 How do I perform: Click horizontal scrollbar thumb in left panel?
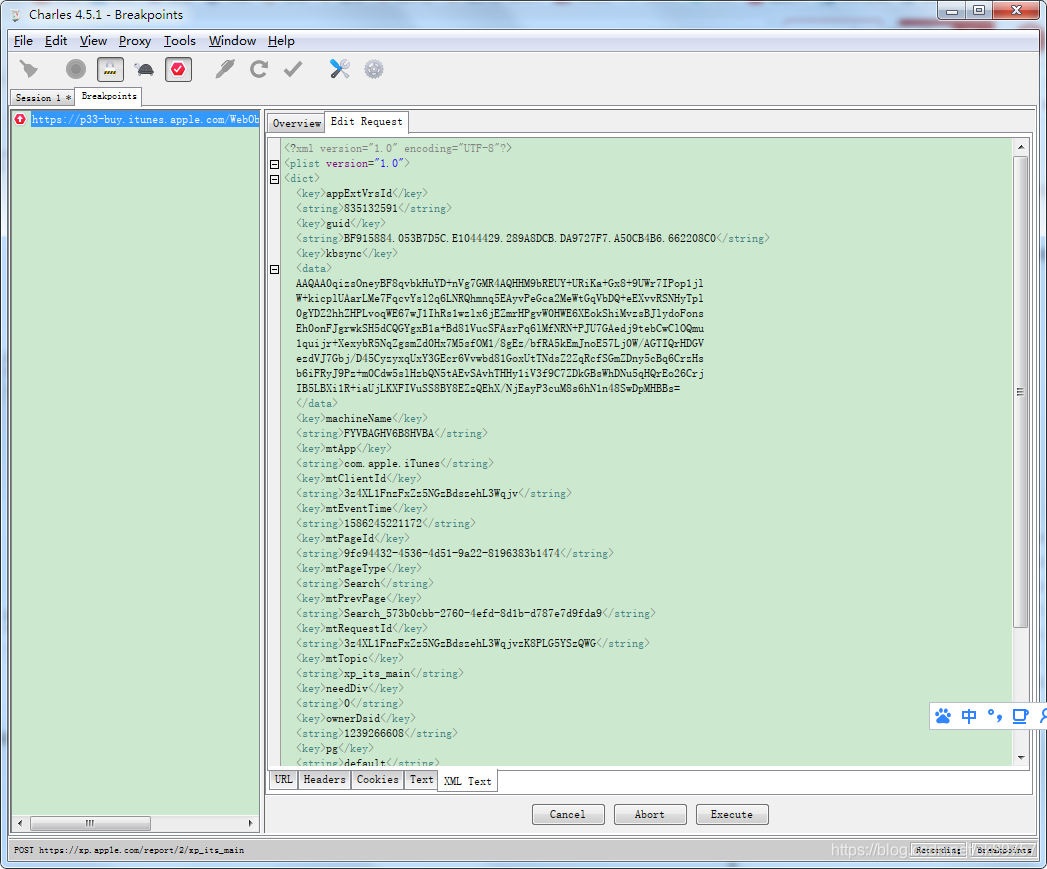coord(90,823)
